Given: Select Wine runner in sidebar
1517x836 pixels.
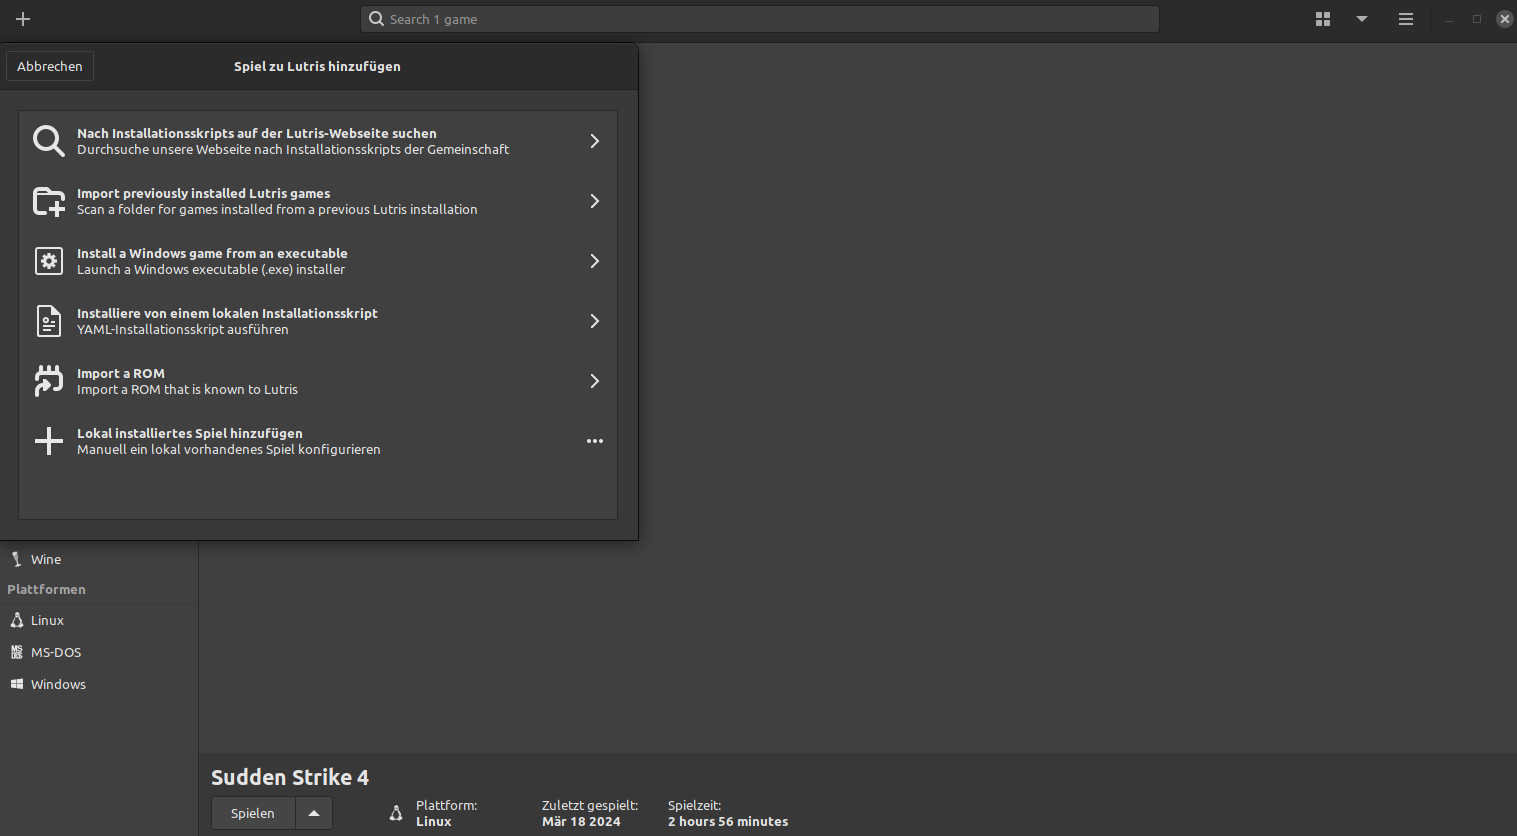Looking at the screenshot, I should pyautogui.click(x=99, y=559).
